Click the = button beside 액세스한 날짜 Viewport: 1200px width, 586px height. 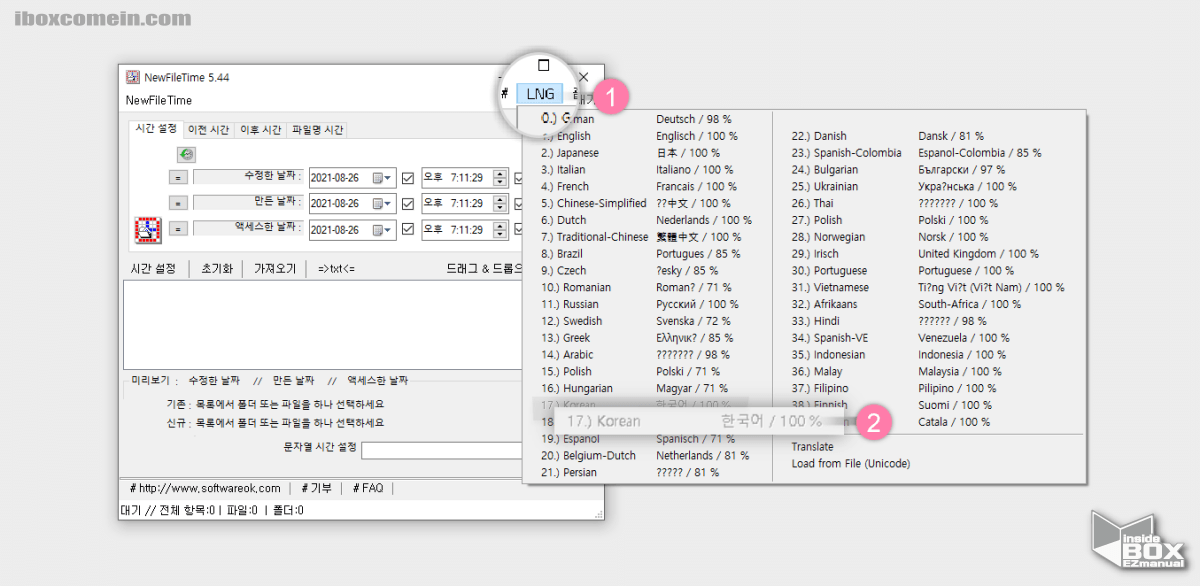point(177,229)
